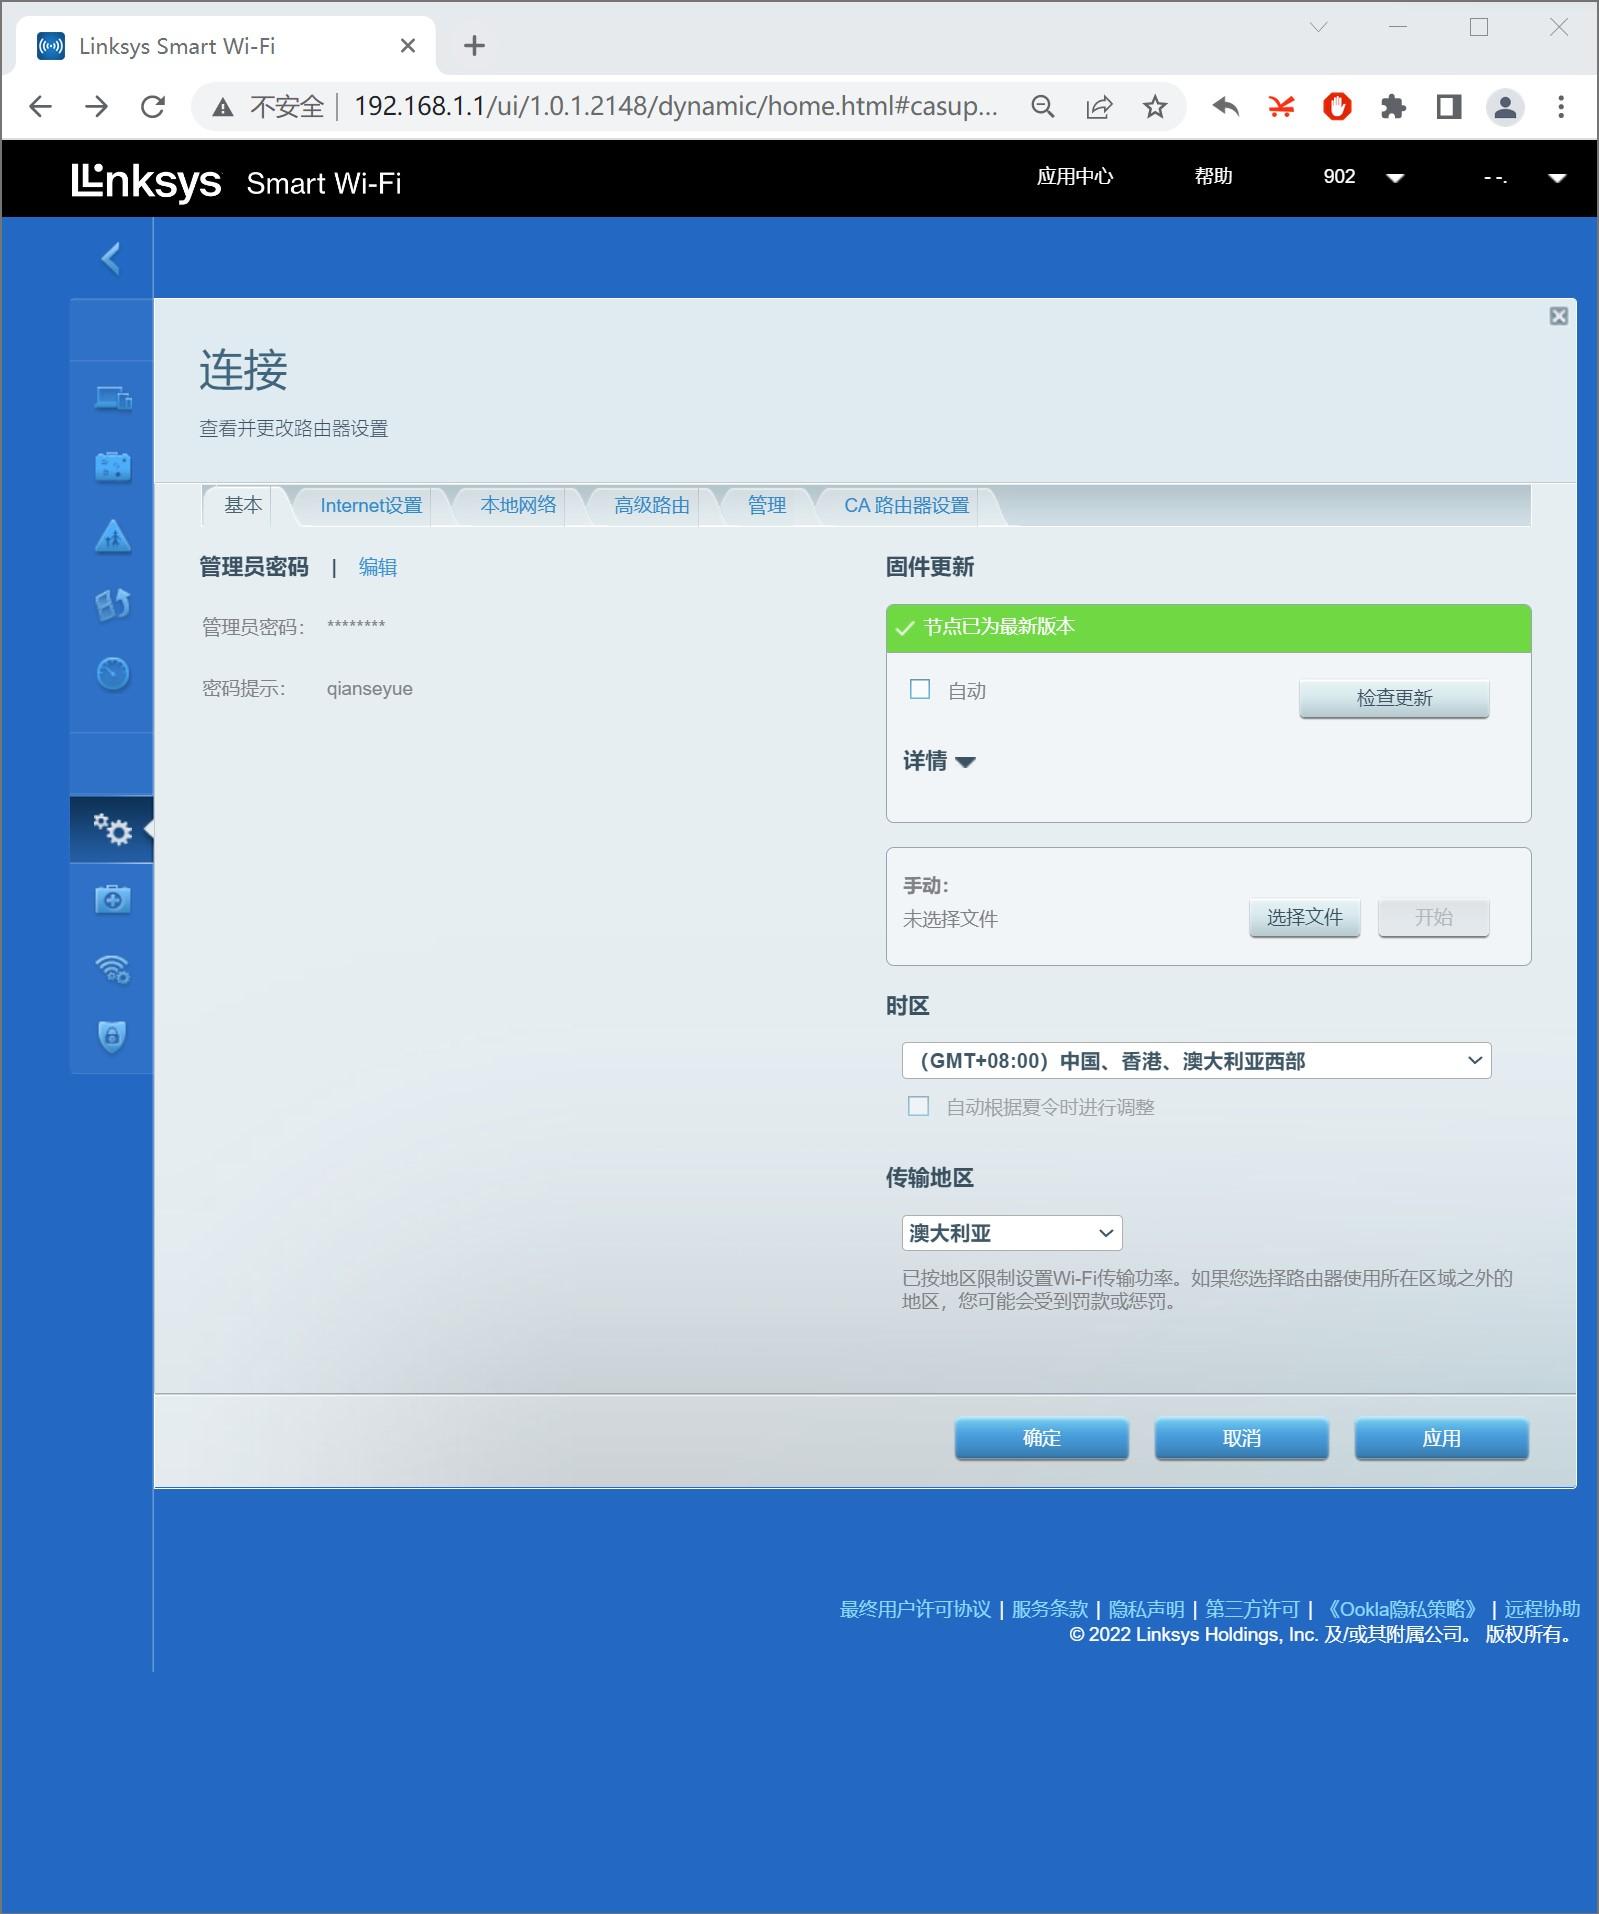Open the tab search chevron
Image resolution: width=1599 pixels, height=1914 pixels.
tap(1318, 27)
